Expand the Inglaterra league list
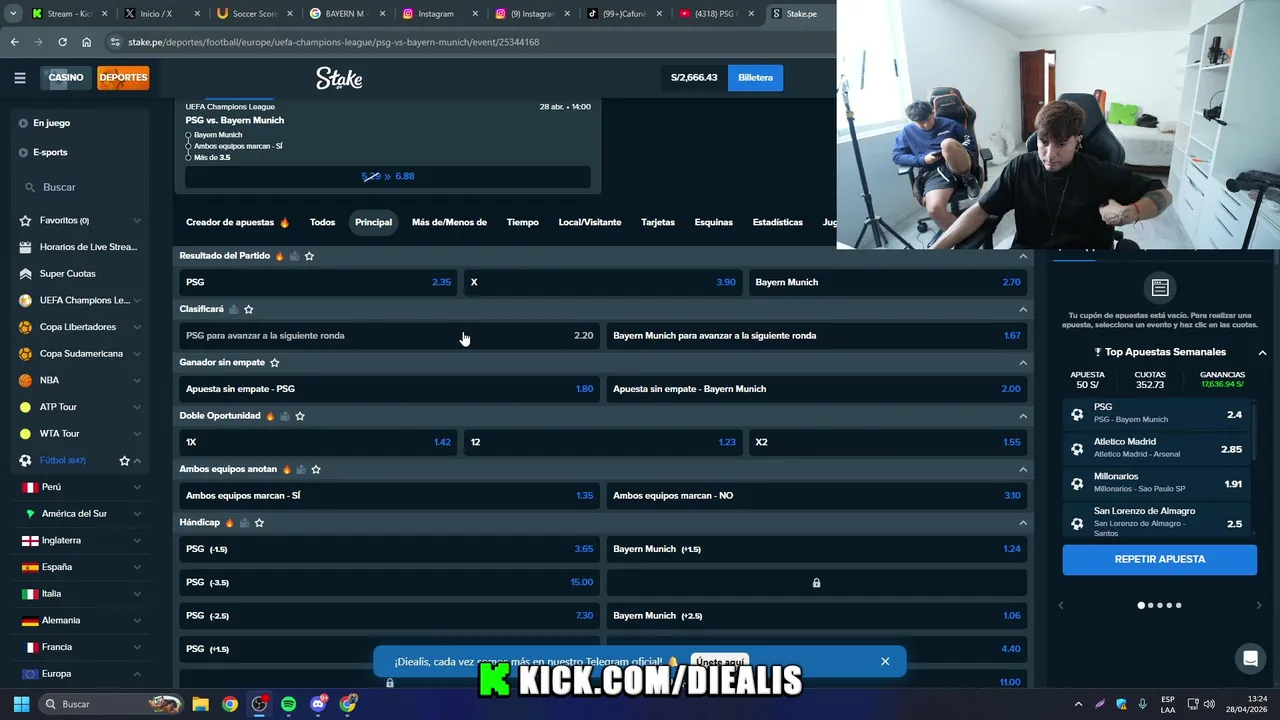This screenshot has width=1280, height=720. [x=137, y=540]
